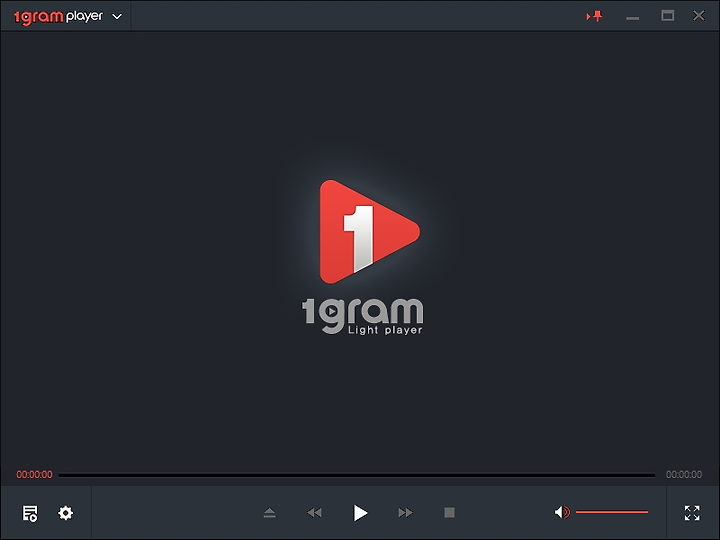The image size is (720, 540).
Task: Open the 1gram player menu dropdown arrow
Action: (117, 17)
